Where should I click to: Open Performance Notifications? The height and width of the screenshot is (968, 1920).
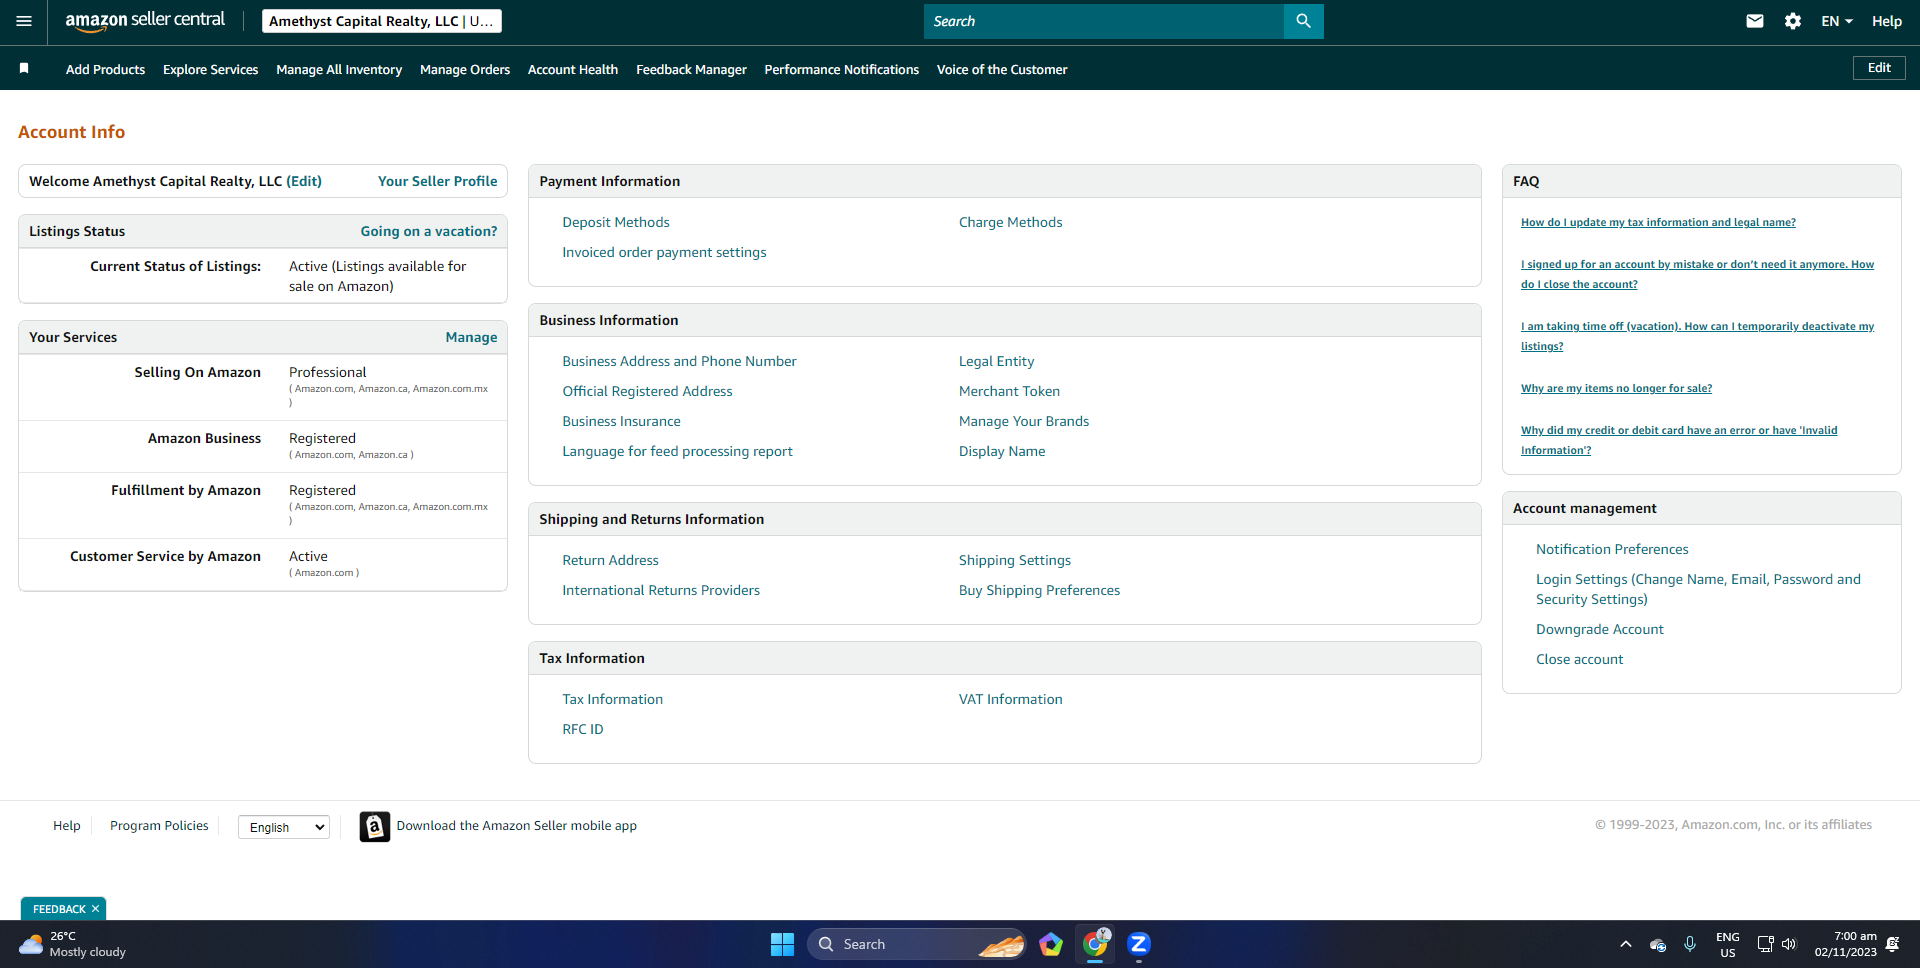click(x=842, y=69)
